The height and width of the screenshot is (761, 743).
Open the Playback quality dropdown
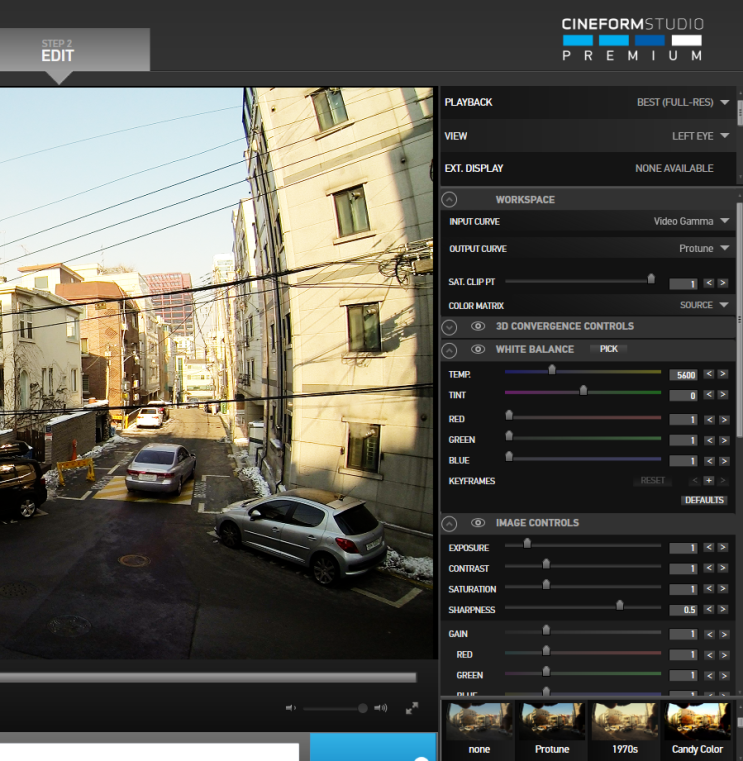click(683, 102)
